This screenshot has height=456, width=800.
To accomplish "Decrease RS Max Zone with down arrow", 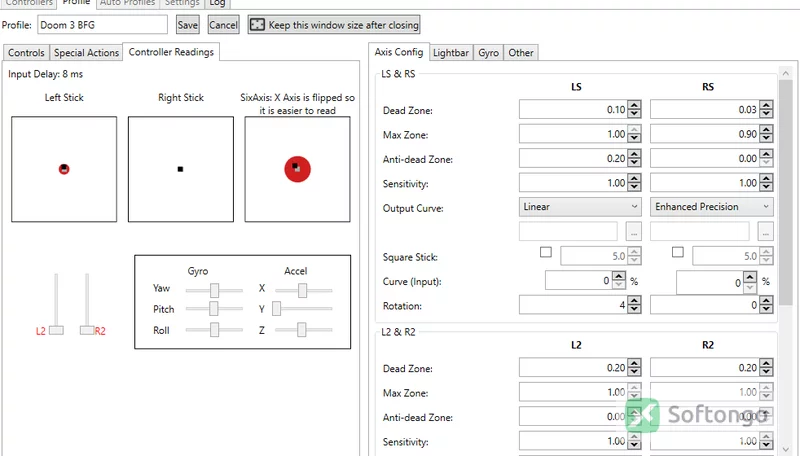I will click(x=766, y=139).
